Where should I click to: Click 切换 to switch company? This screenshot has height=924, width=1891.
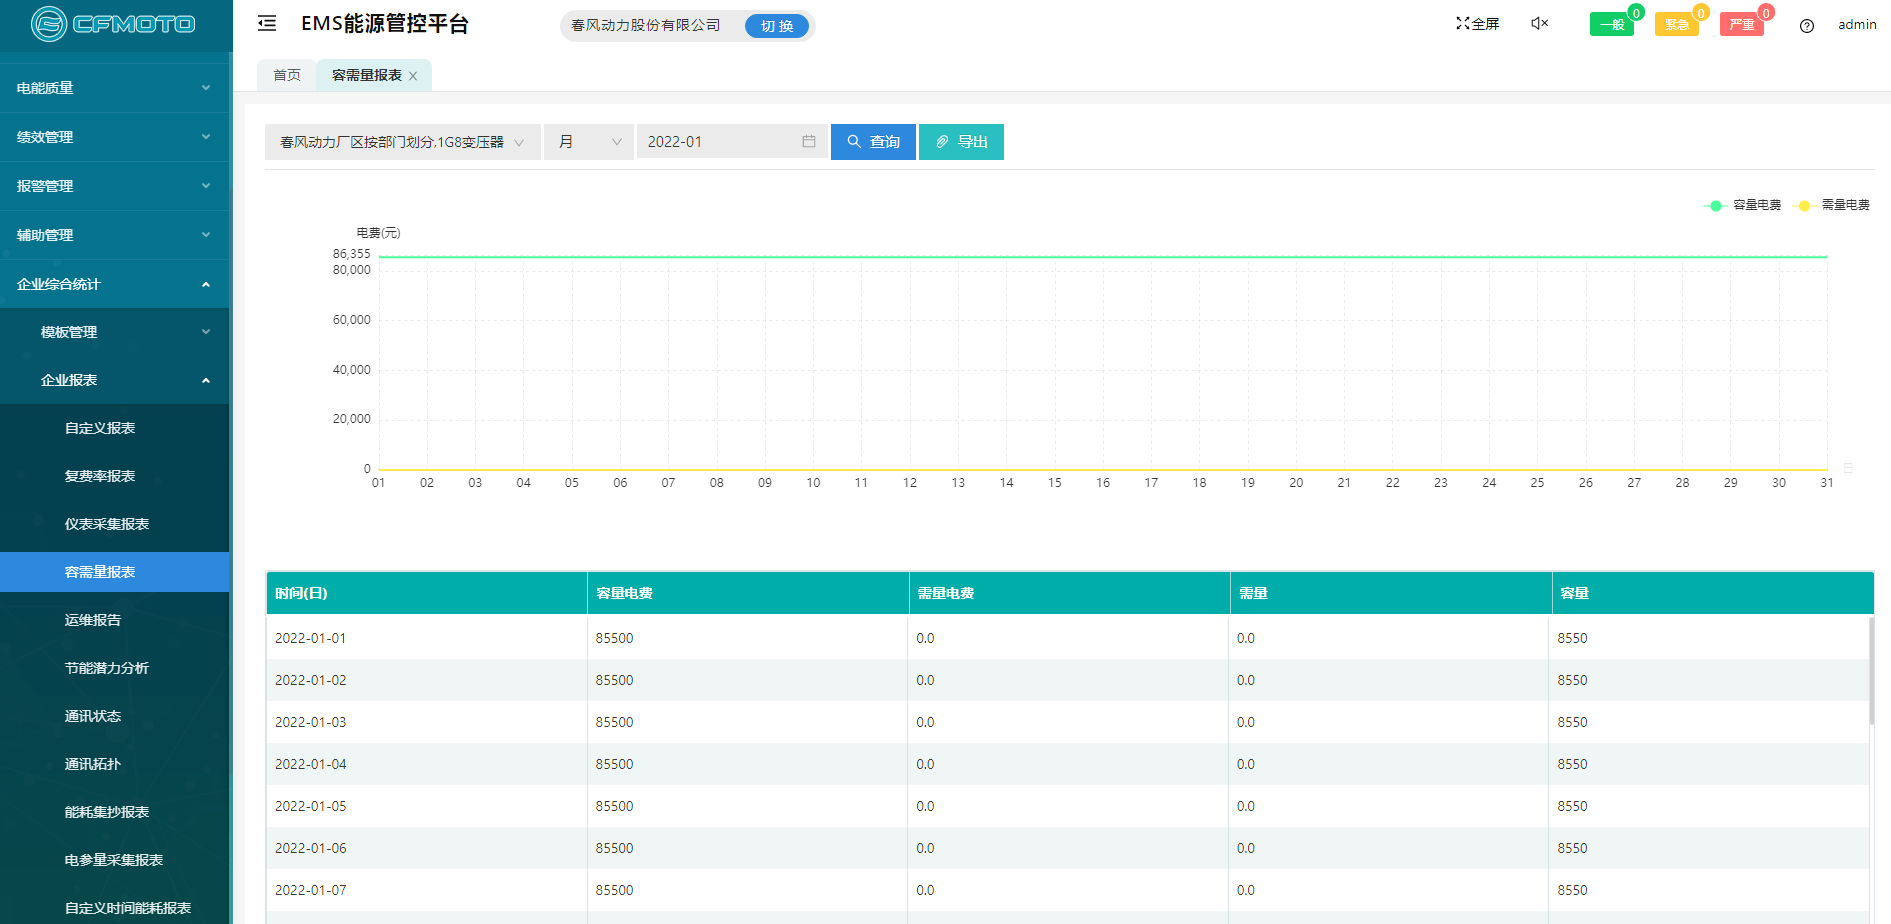click(776, 26)
